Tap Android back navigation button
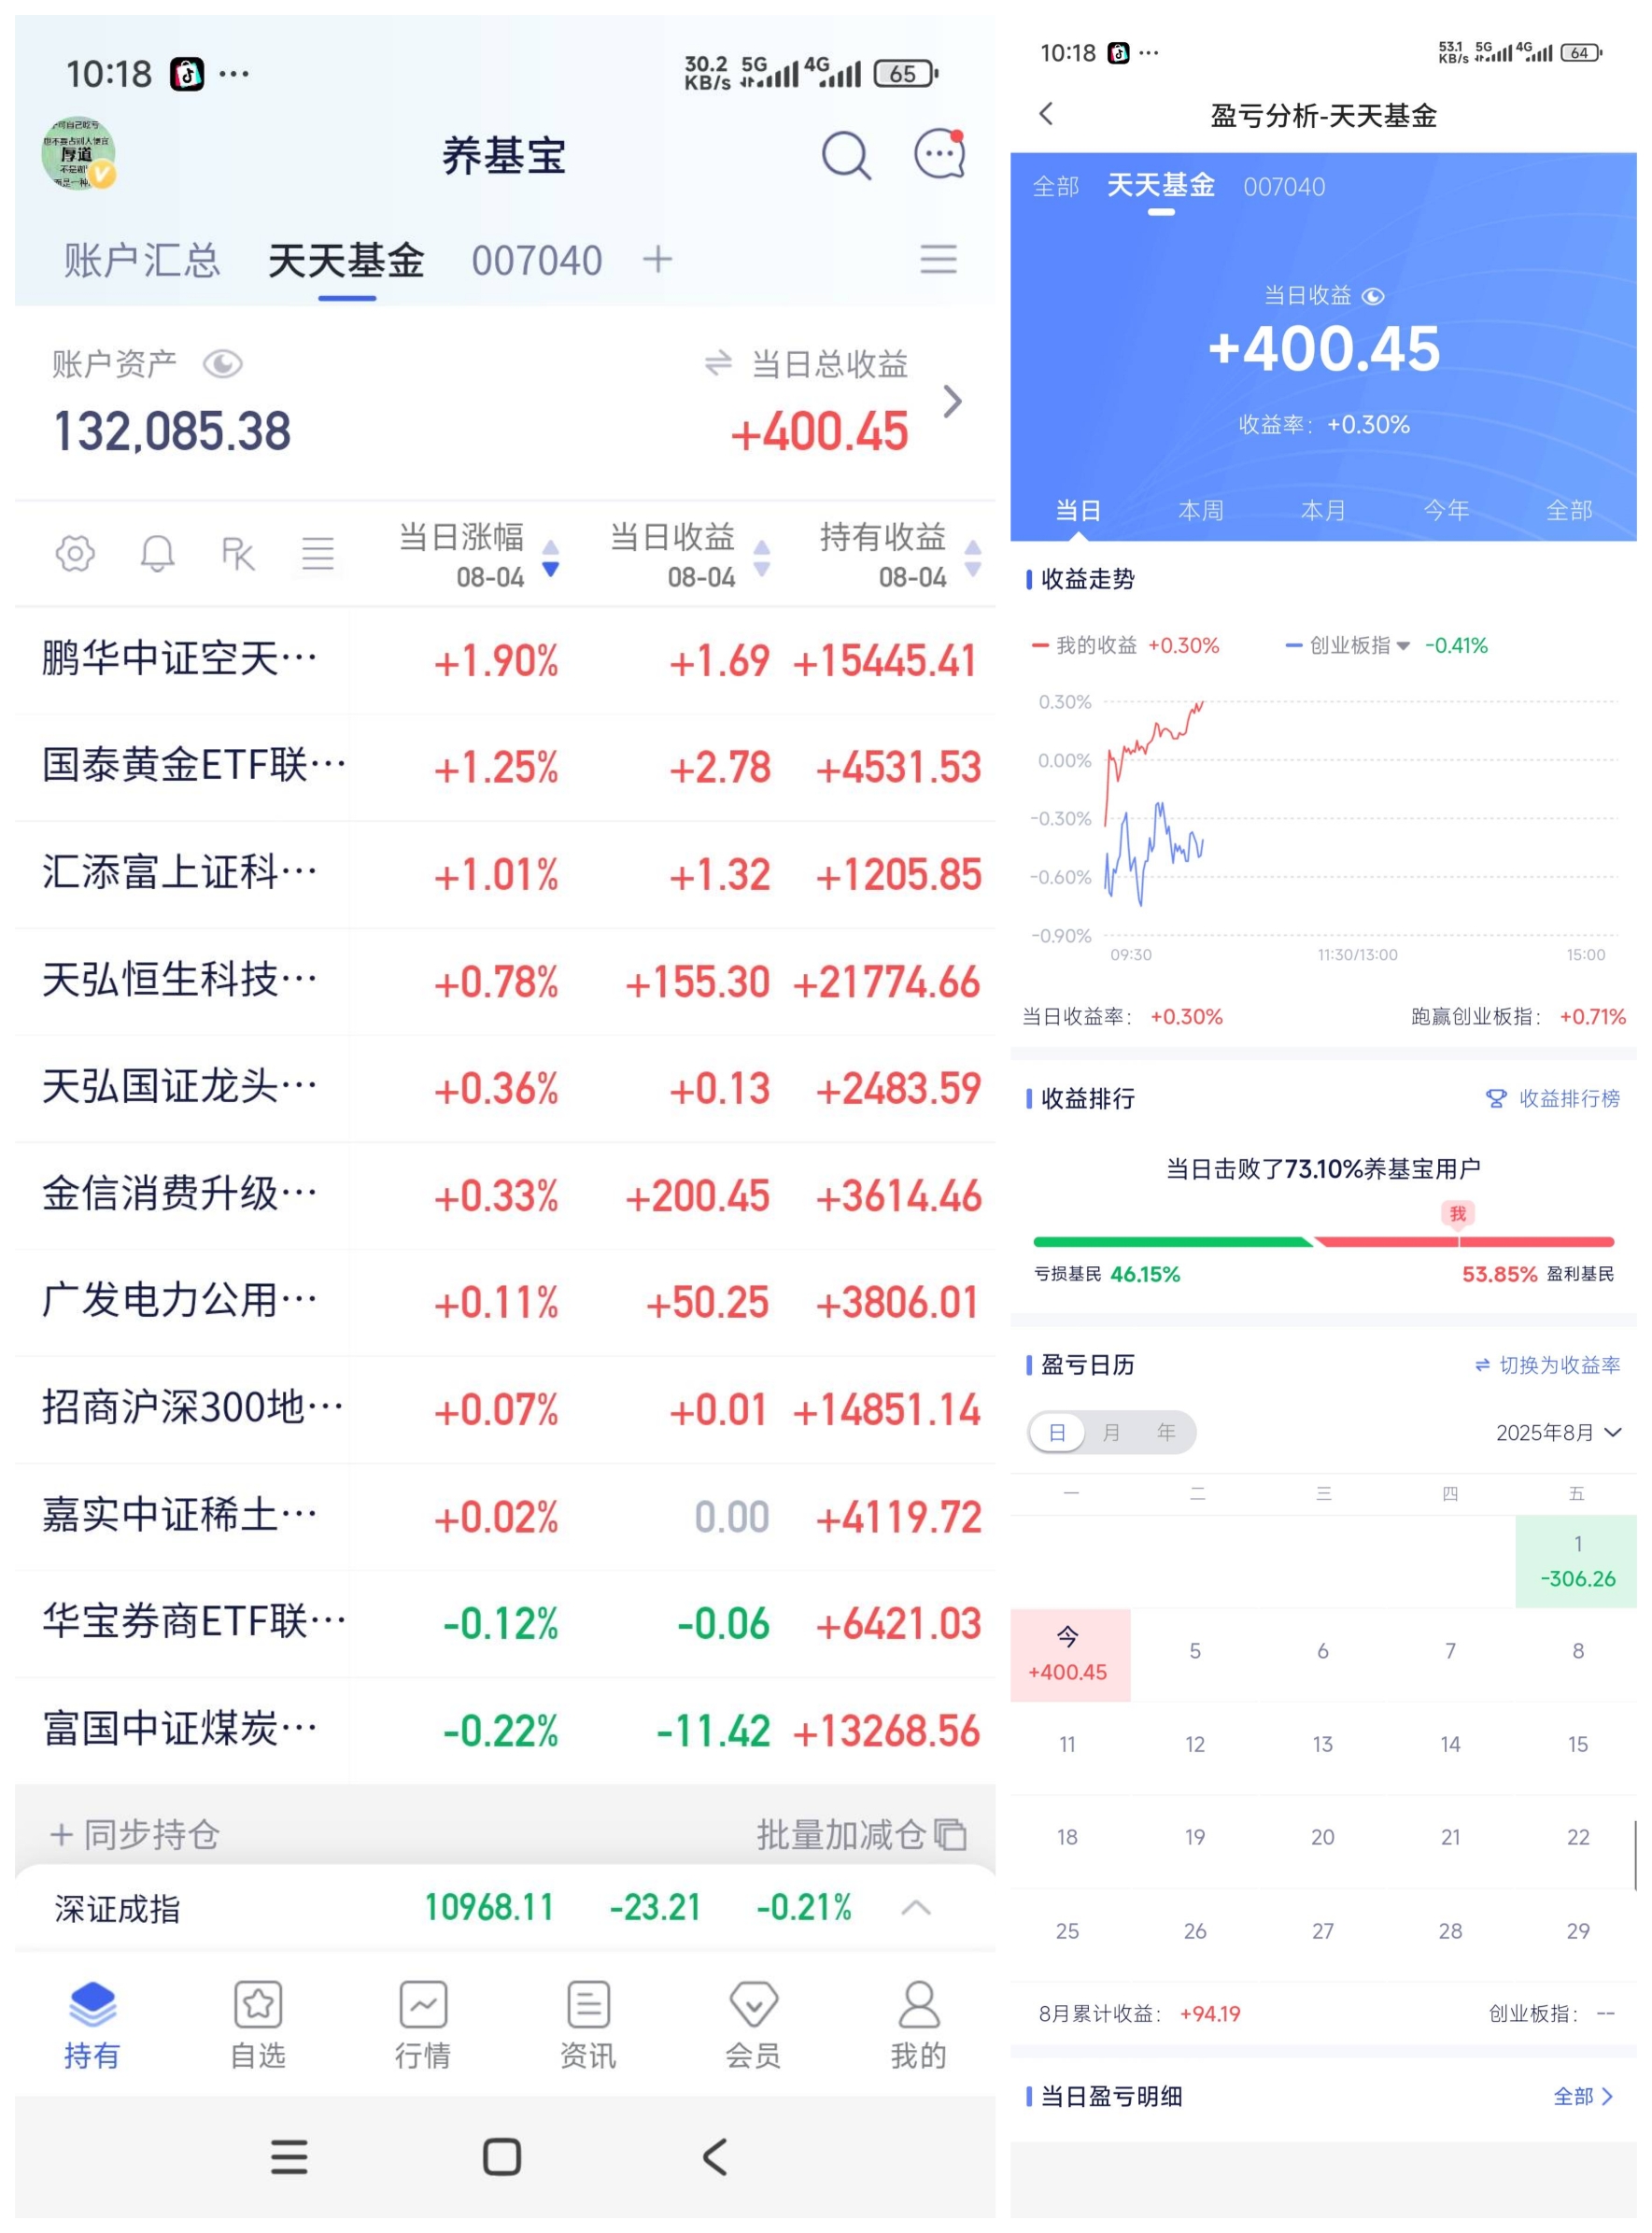Screen dimensions: 1652x2233 [x=714, y=2157]
